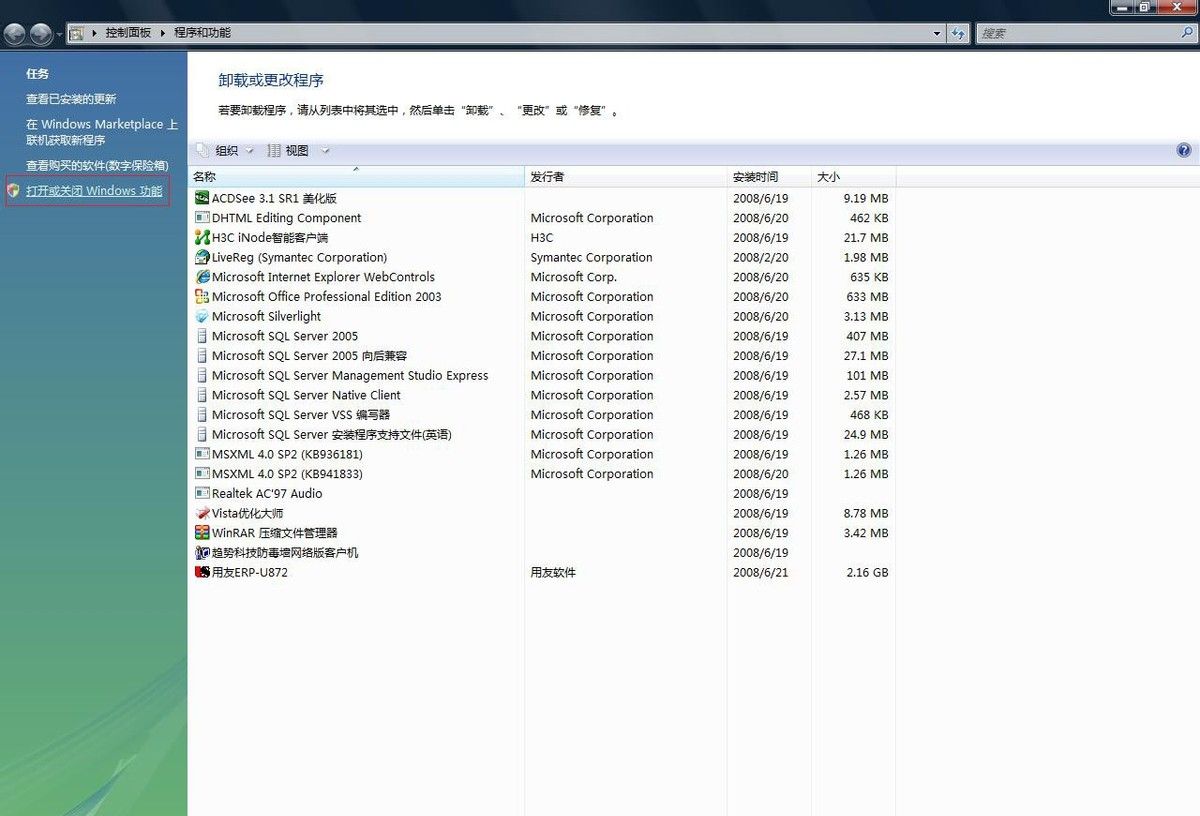Screen dimensions: 1200x816
Task: Open the 组织 dropdown menu
Action: (x=226, y=149)
